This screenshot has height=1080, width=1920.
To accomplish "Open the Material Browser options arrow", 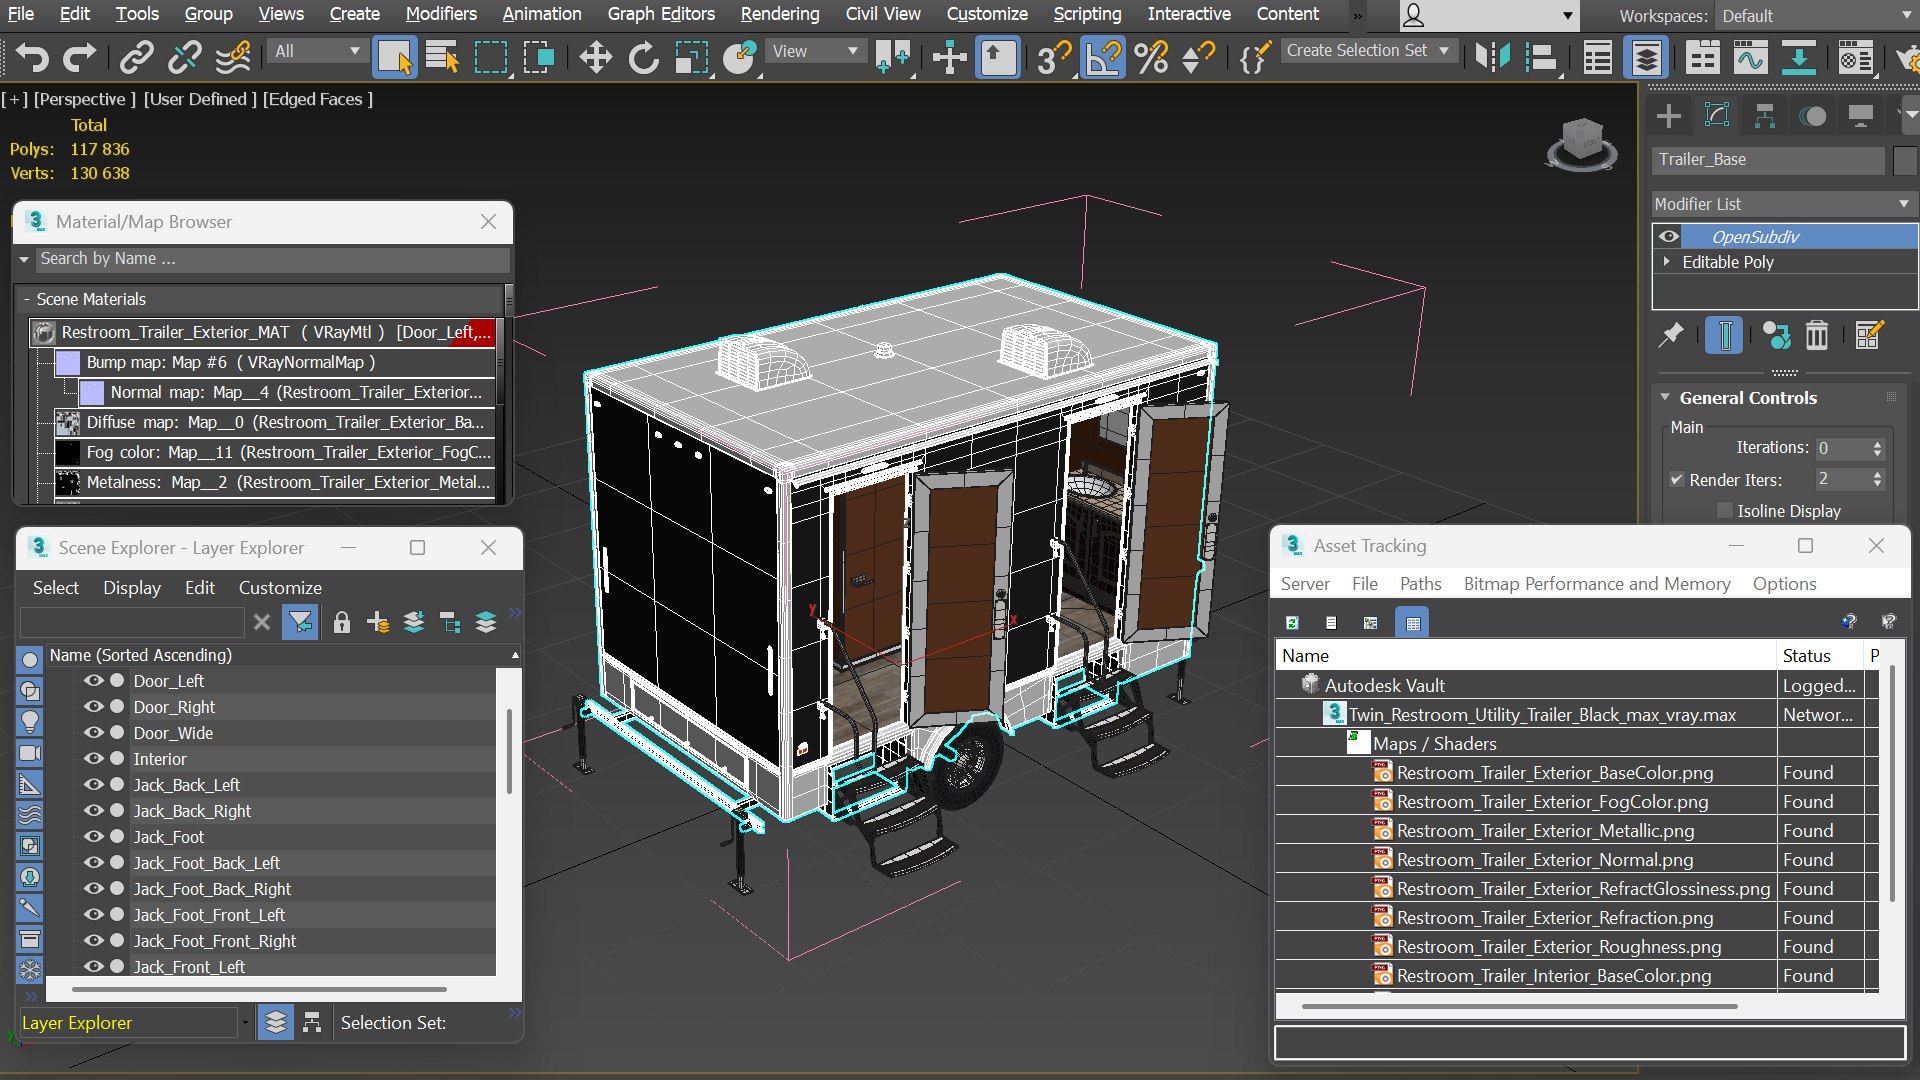I will pyautogui.click(x=24, y=259).
